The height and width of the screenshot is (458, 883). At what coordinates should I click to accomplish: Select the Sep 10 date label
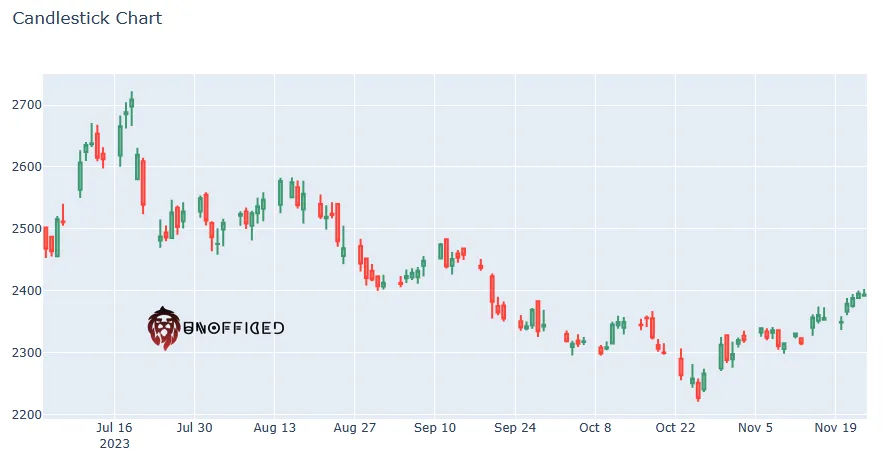[435, 428]
